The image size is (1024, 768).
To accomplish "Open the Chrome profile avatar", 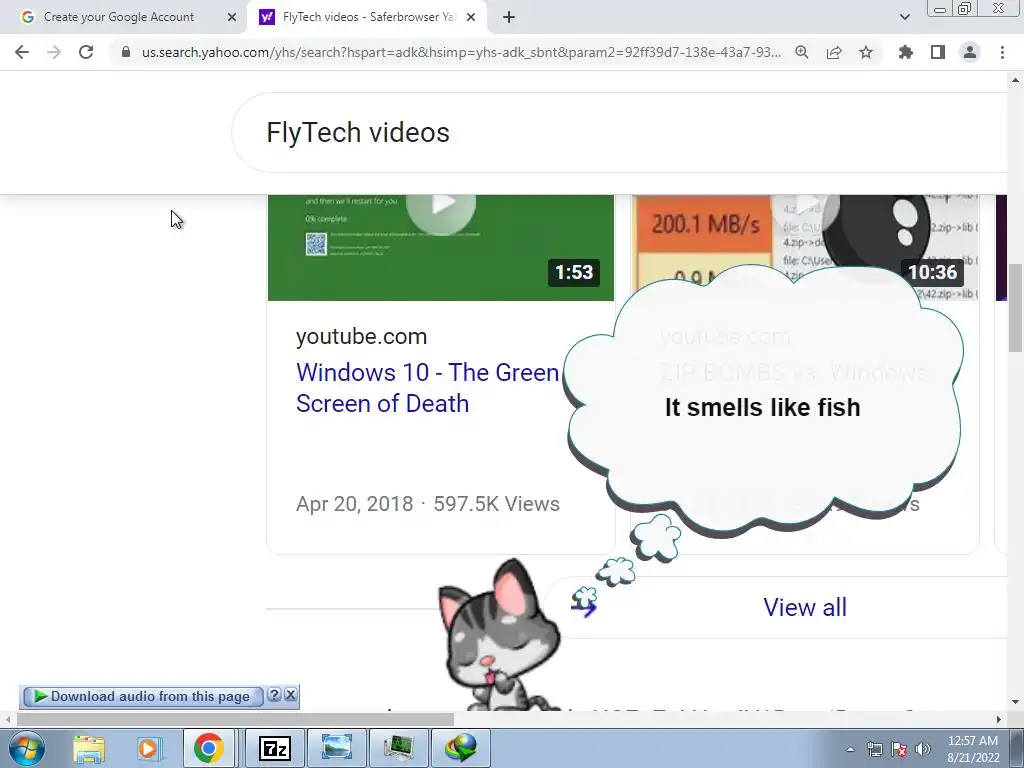I will pyautogui.click(x=970, y=52).
